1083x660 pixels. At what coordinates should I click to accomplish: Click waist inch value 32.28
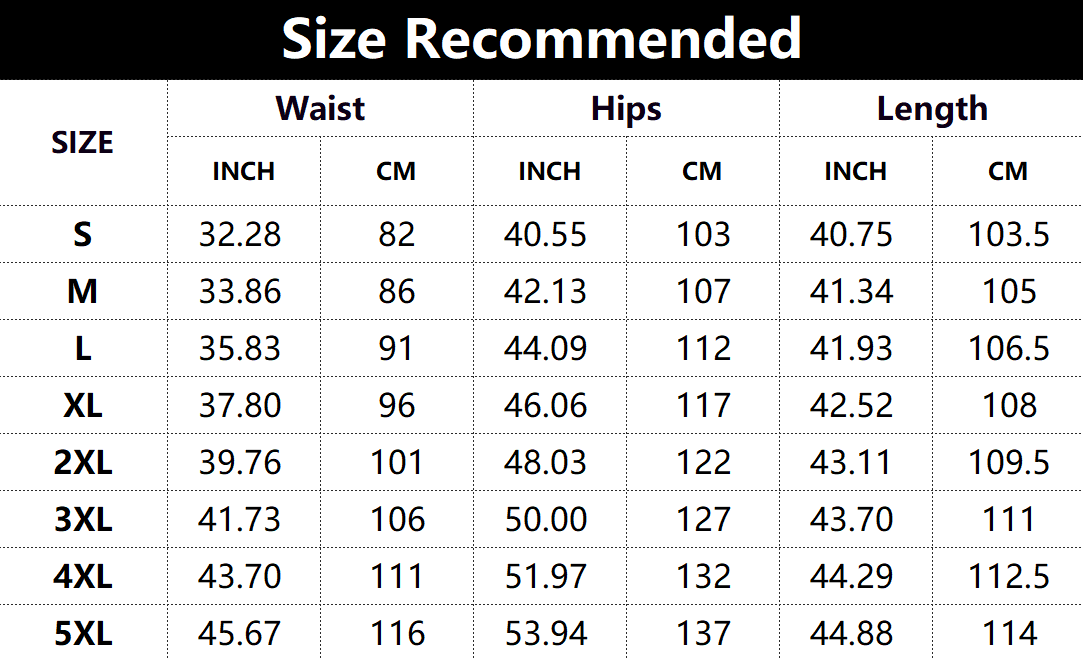pyautogui.click(x=240, y=234)
